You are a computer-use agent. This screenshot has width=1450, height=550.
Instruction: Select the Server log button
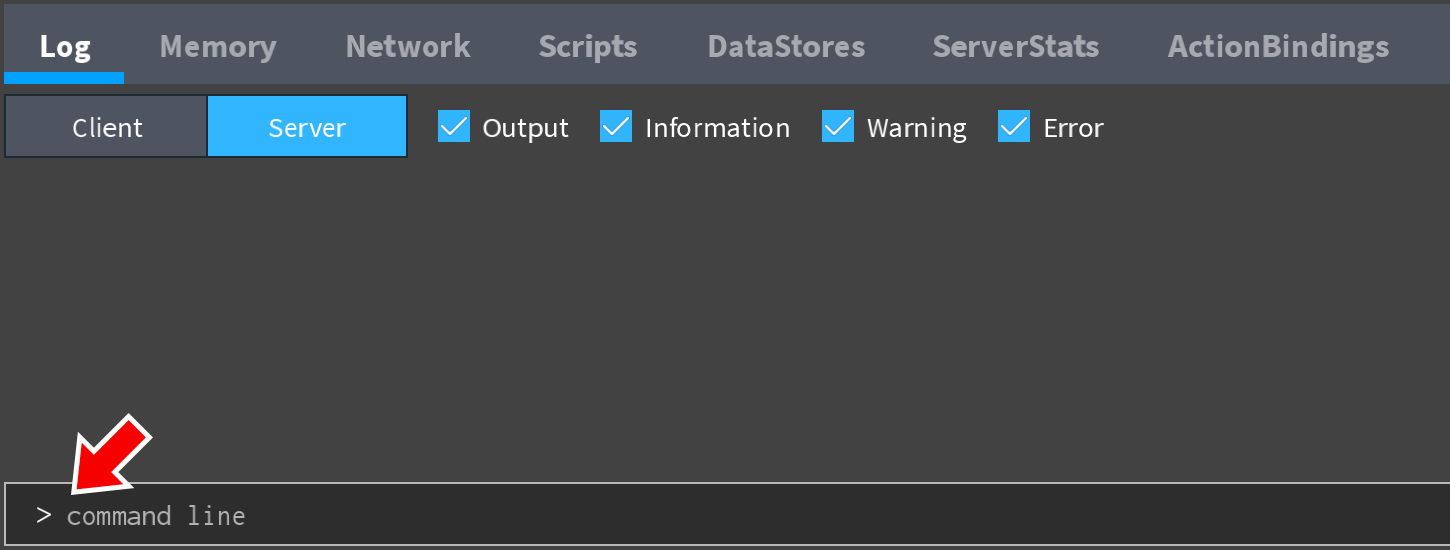[x=307, y=127]
